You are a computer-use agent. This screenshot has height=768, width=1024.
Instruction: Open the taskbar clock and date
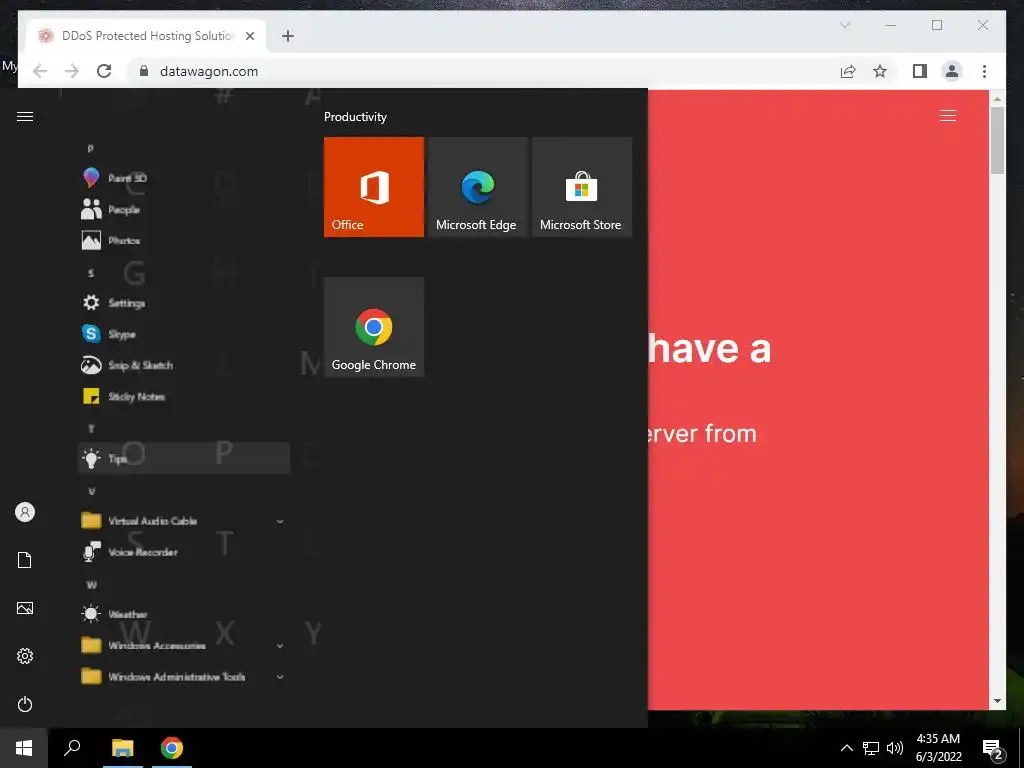click(938, 748)
